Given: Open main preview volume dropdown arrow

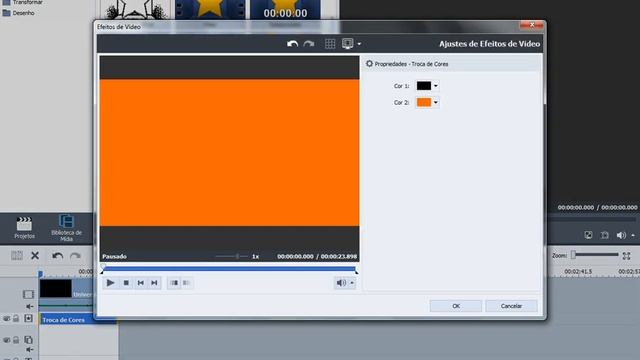Looking at the screenshot, I should click(633, 236).
